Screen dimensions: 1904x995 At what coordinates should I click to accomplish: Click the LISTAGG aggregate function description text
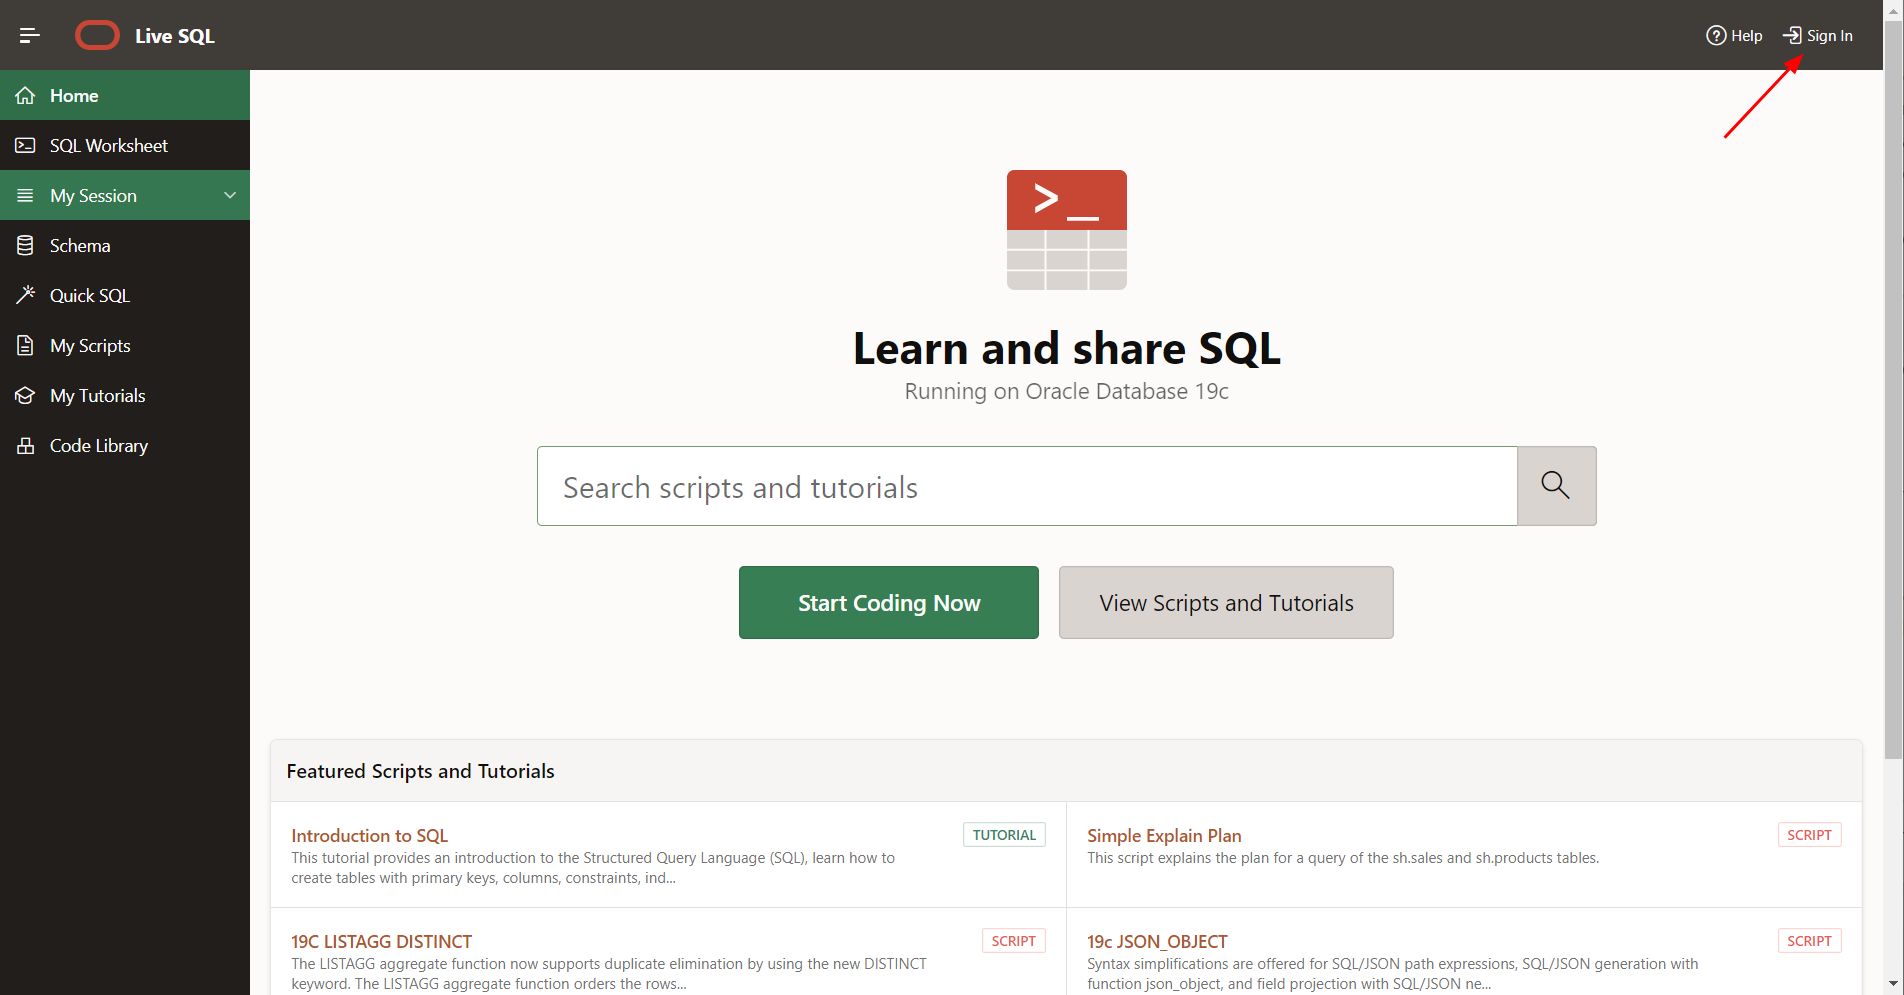click(x=609, y=974)
